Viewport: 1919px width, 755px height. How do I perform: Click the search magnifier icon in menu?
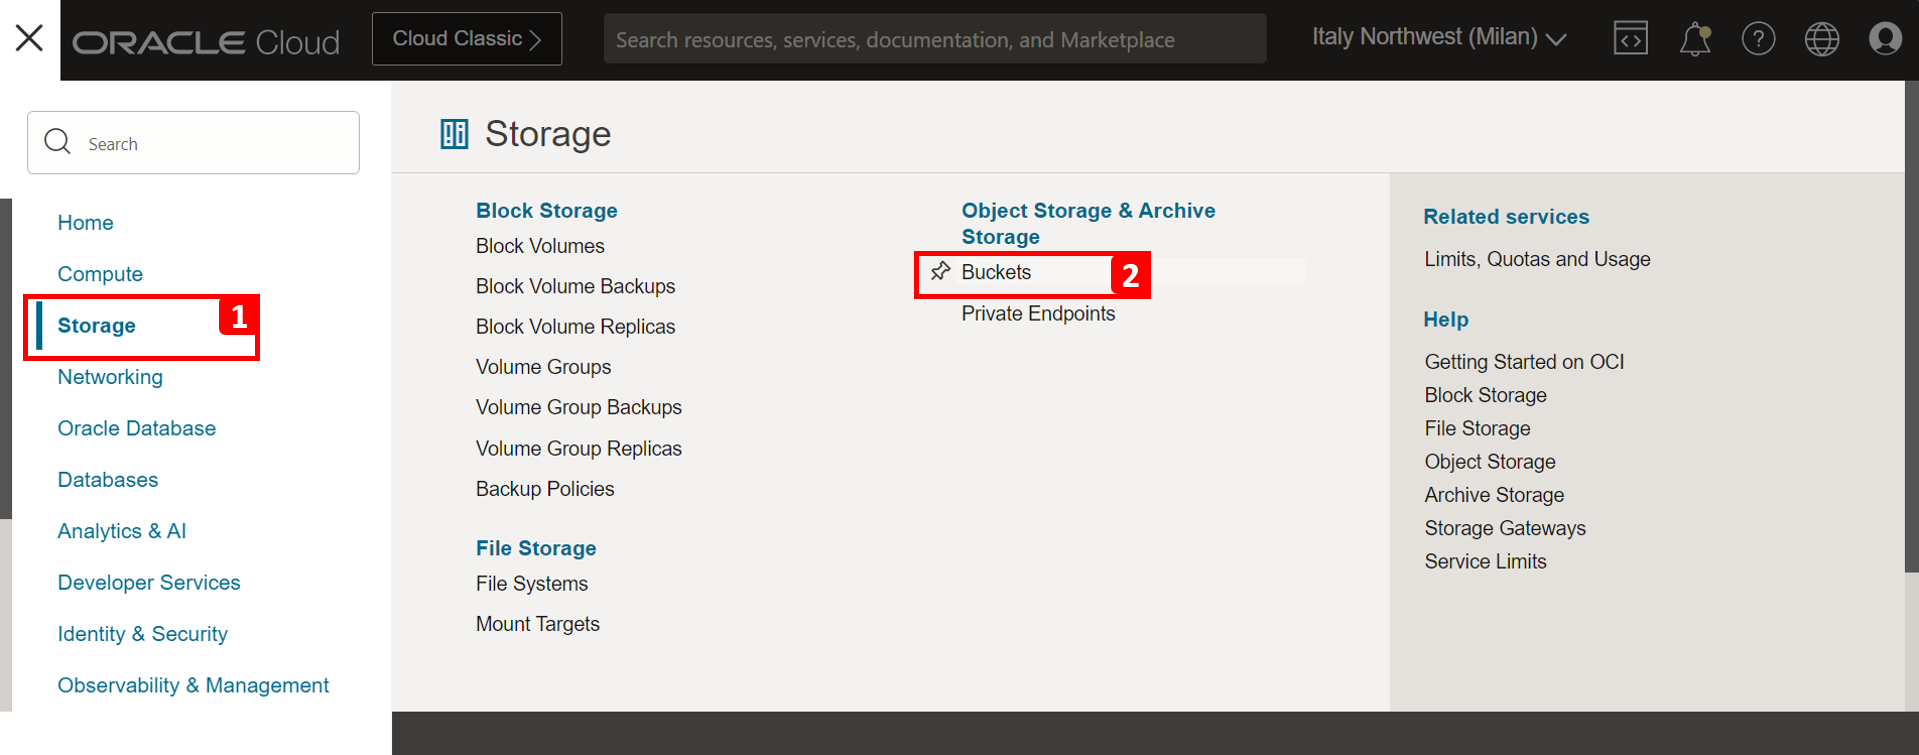click(58, 142)
